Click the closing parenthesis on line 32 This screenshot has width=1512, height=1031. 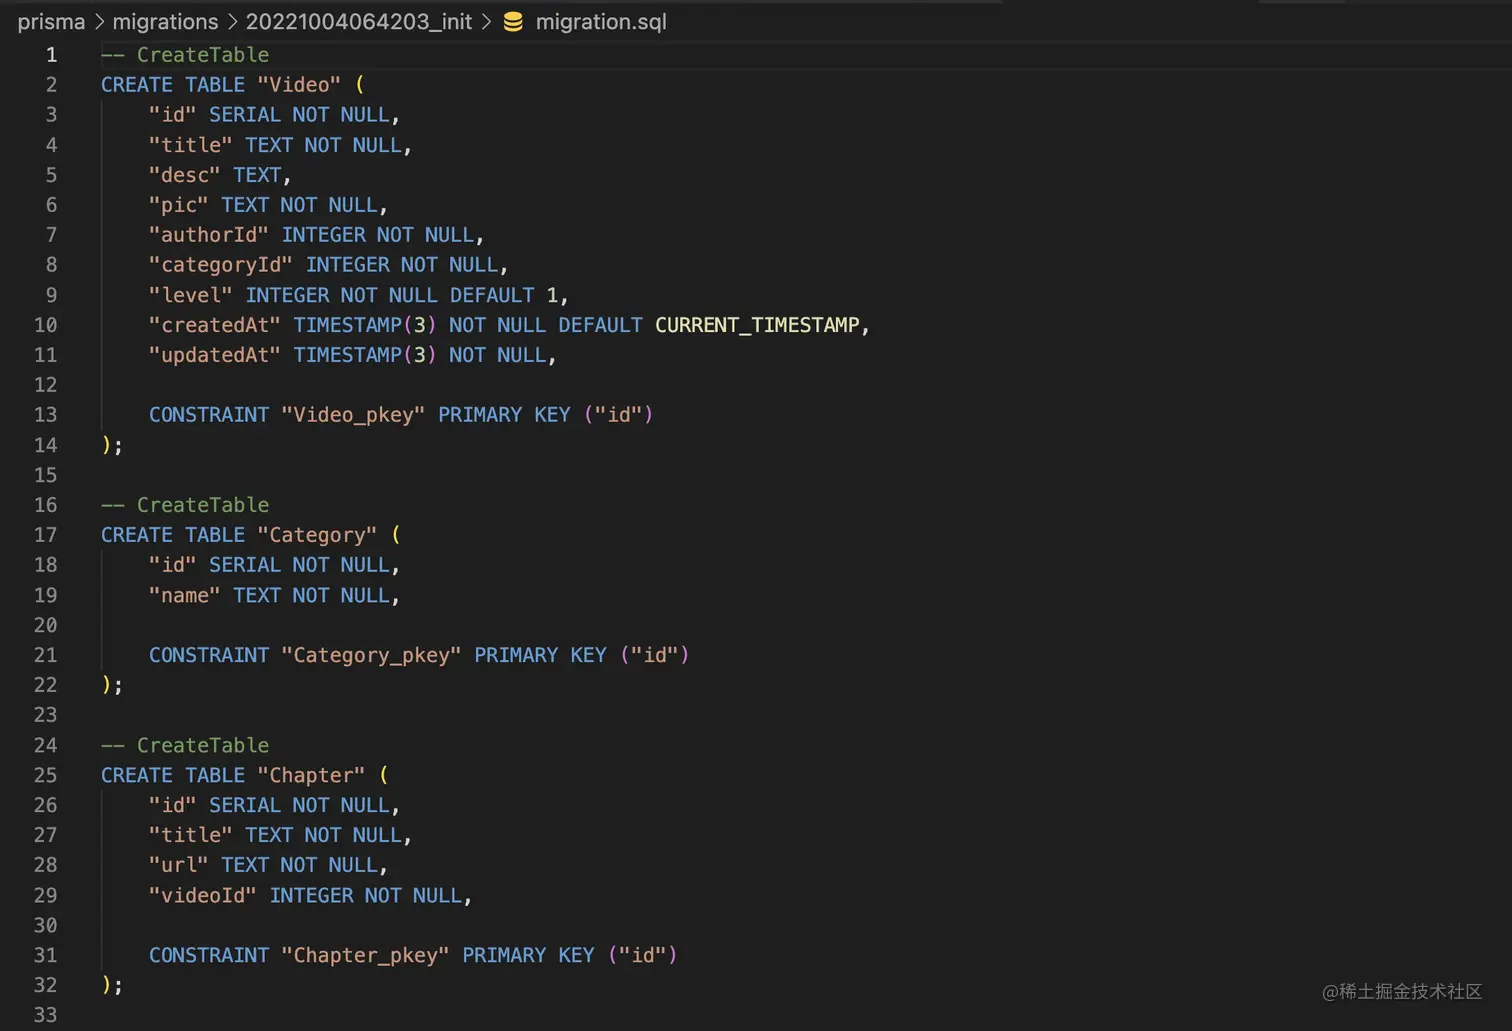(107, 985)
